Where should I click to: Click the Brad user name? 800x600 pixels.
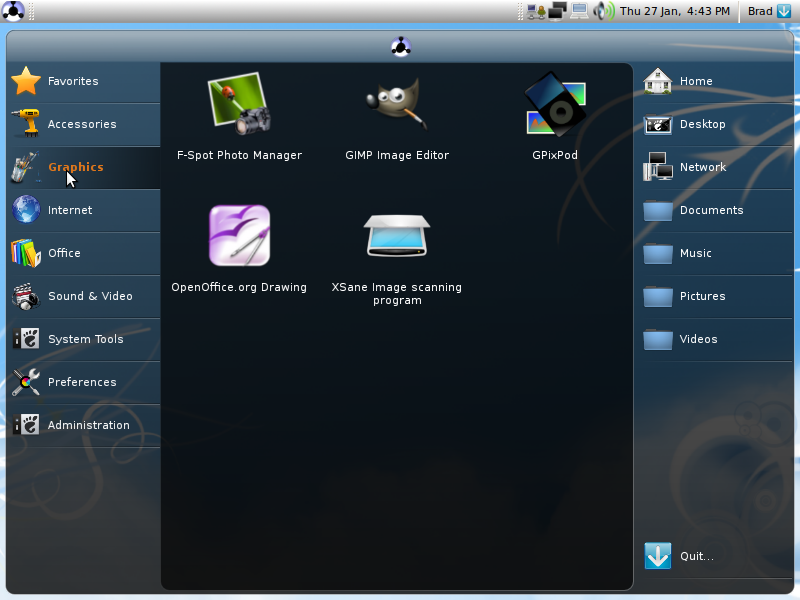(760, 11)
